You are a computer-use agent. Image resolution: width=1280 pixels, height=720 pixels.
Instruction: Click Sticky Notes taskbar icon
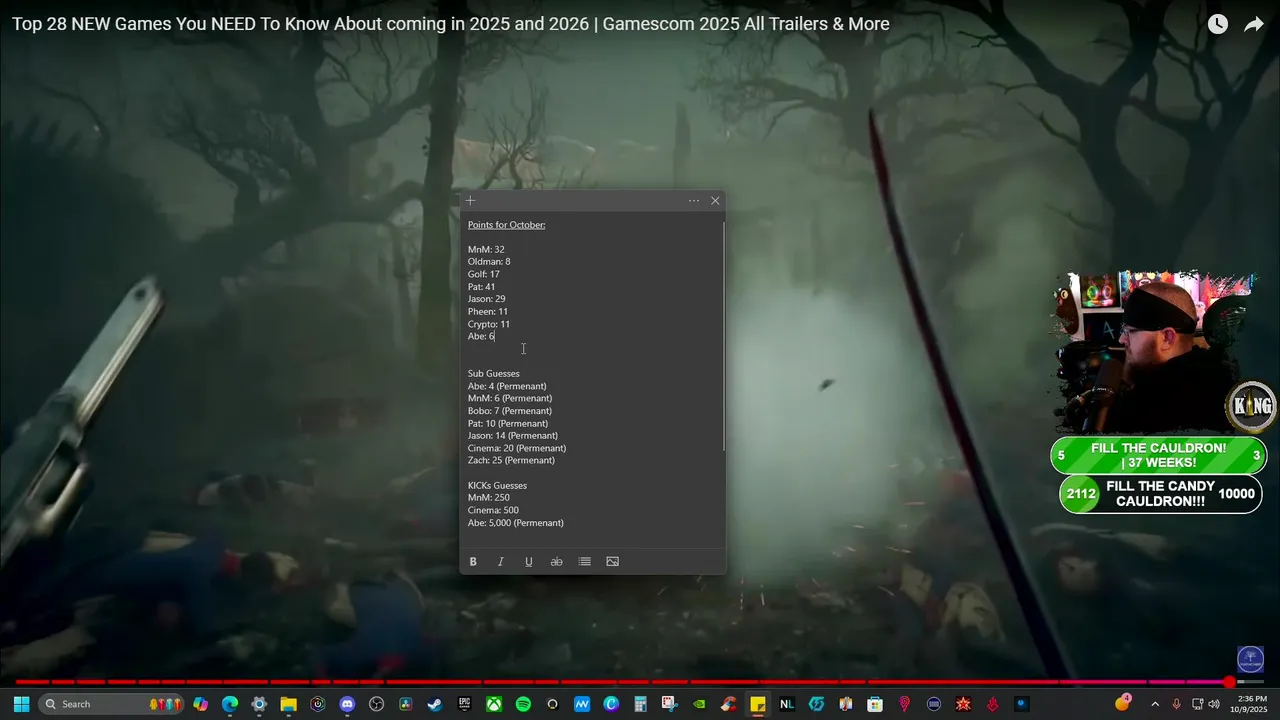(758, 704)
